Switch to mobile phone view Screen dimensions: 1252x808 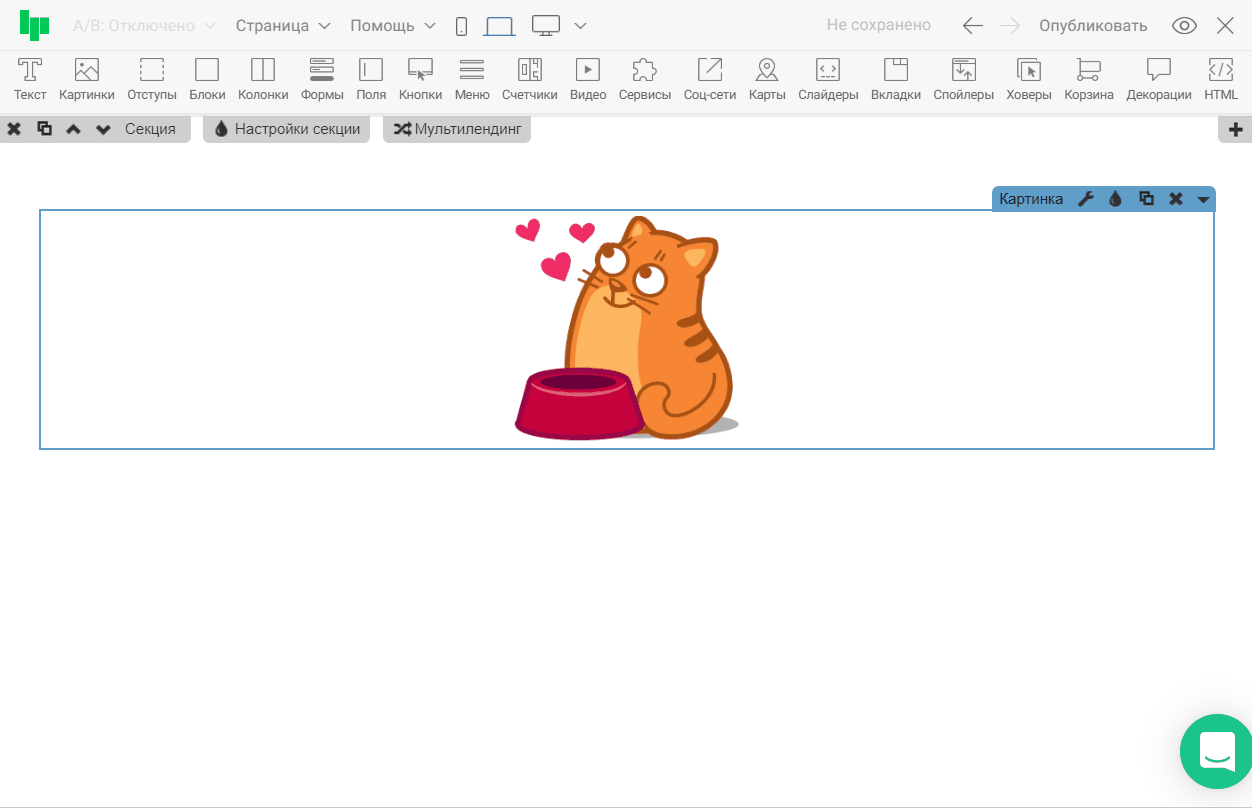(x=461, y=26)
